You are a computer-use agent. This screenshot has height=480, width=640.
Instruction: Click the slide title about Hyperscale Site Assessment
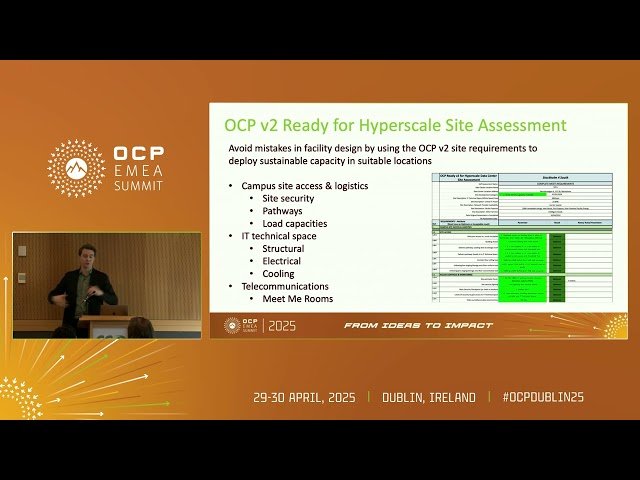coord(394,125)
